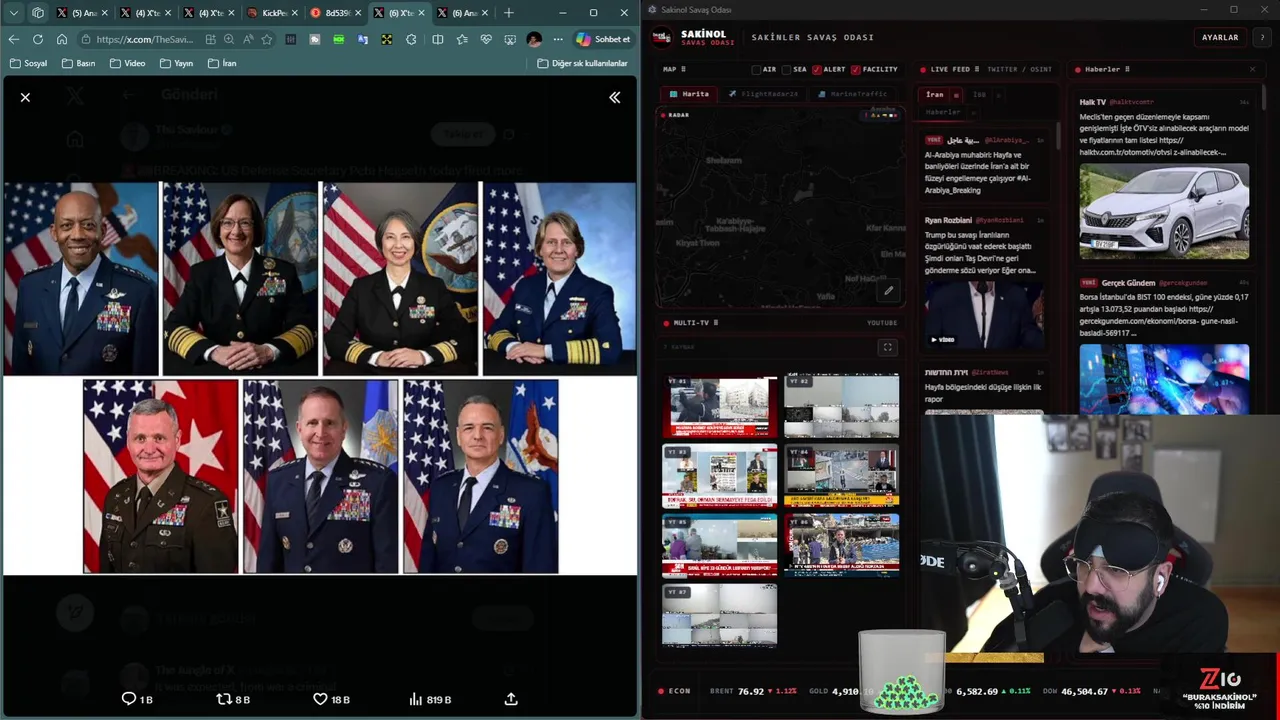
Task: Select the Harita map tab
Action: 689,94
